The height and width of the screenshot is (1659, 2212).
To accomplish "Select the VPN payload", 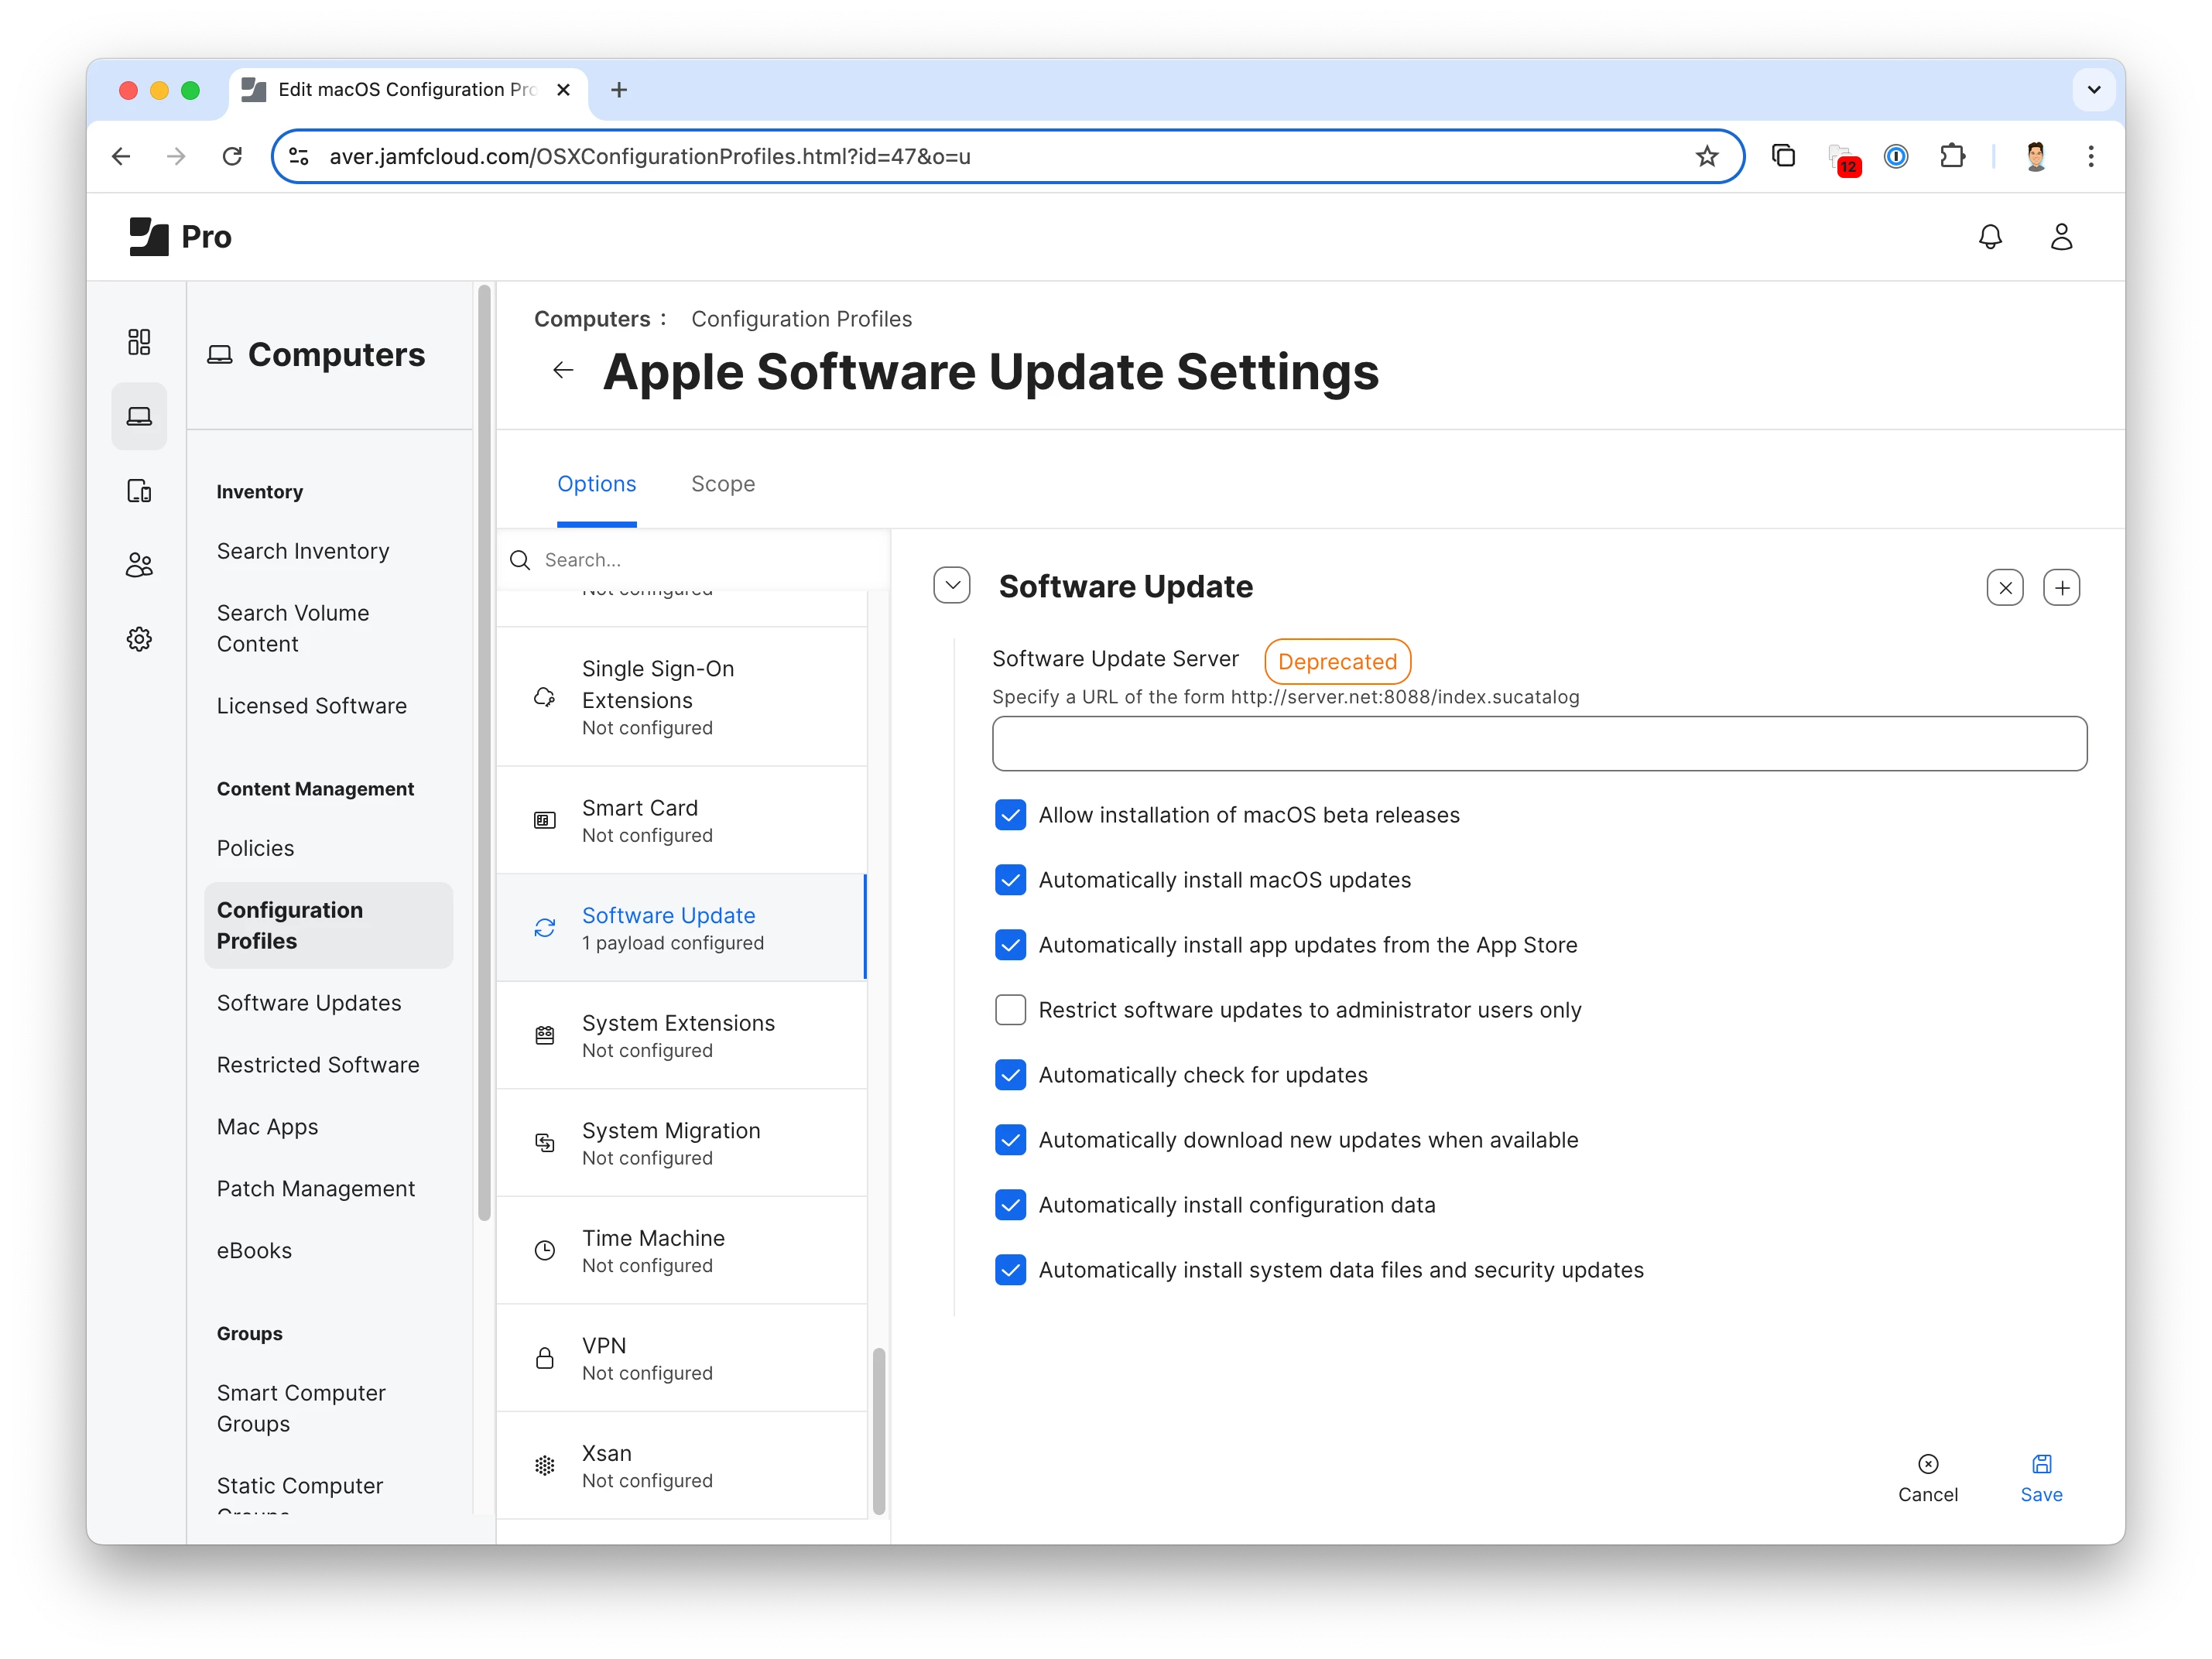I will pyautogui.click(x=682, y=1358).
